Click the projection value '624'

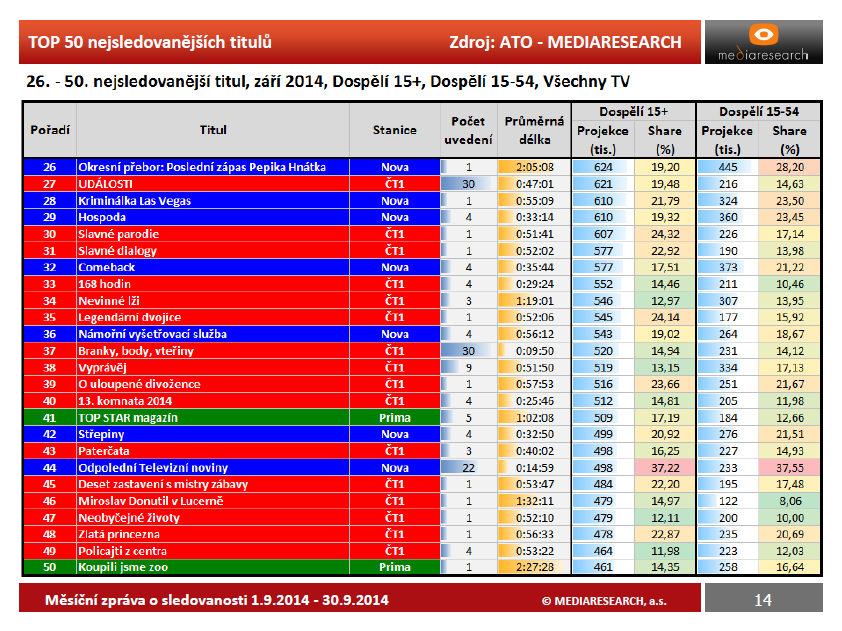603,167
